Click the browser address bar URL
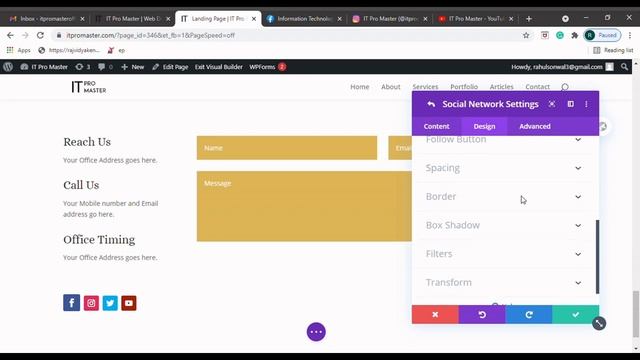This screenshot has width=640, height=360. click(x=150, y=36)
